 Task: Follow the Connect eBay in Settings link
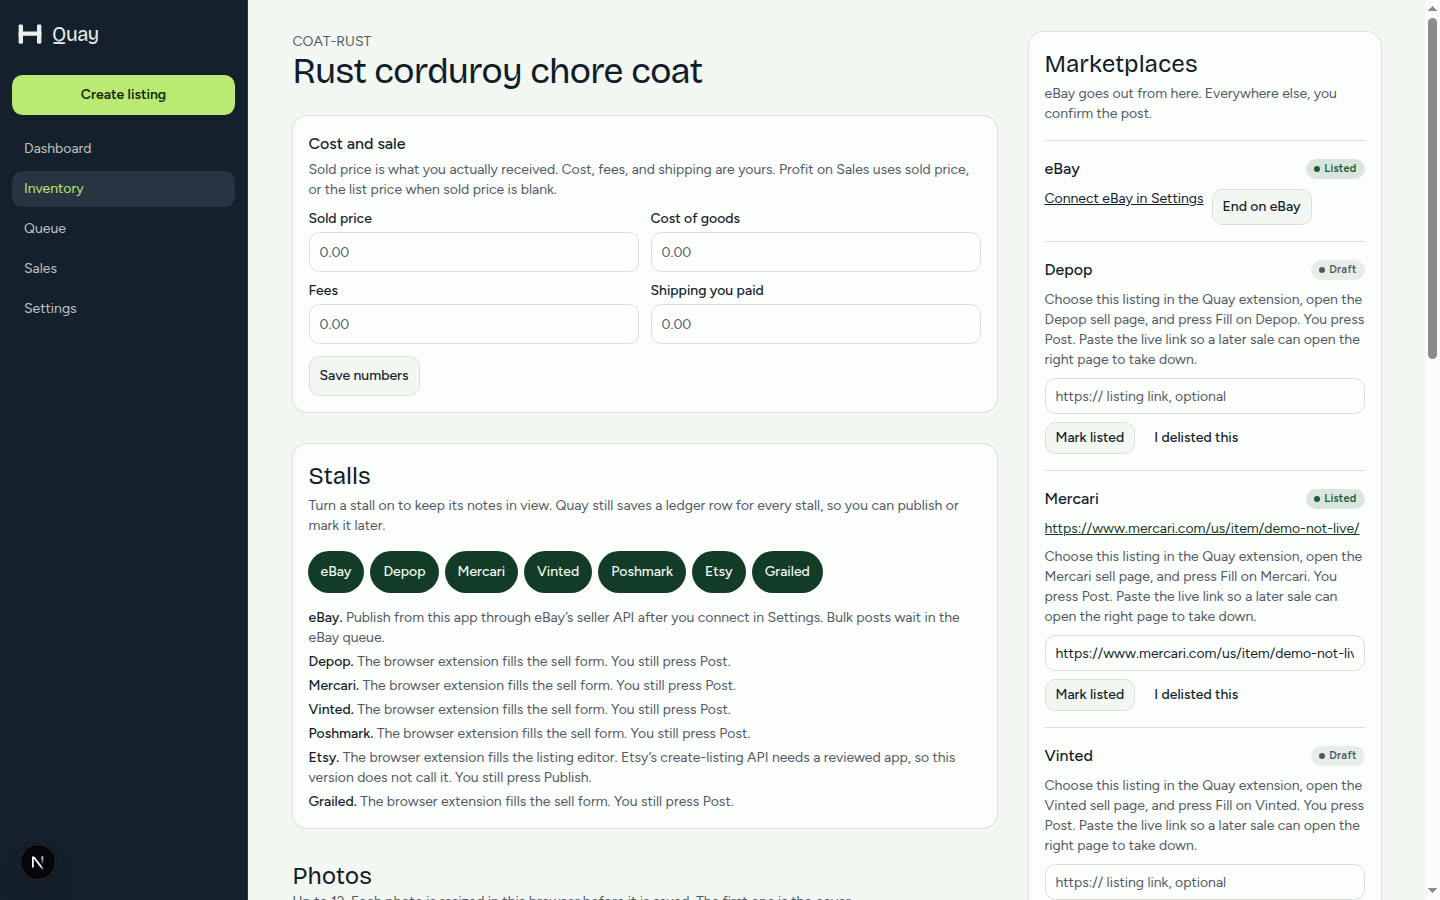(x=1124, y=198)
